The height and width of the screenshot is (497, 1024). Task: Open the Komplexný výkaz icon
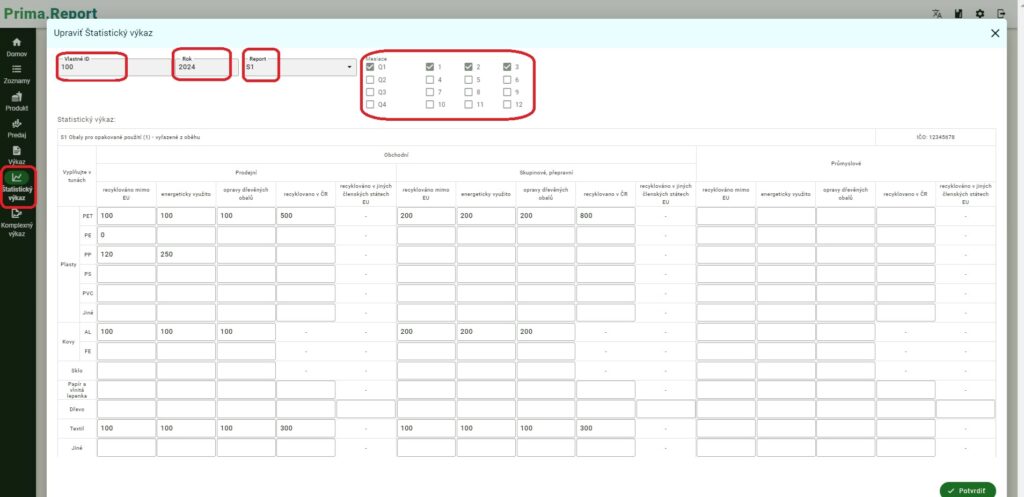pos(17,212)
